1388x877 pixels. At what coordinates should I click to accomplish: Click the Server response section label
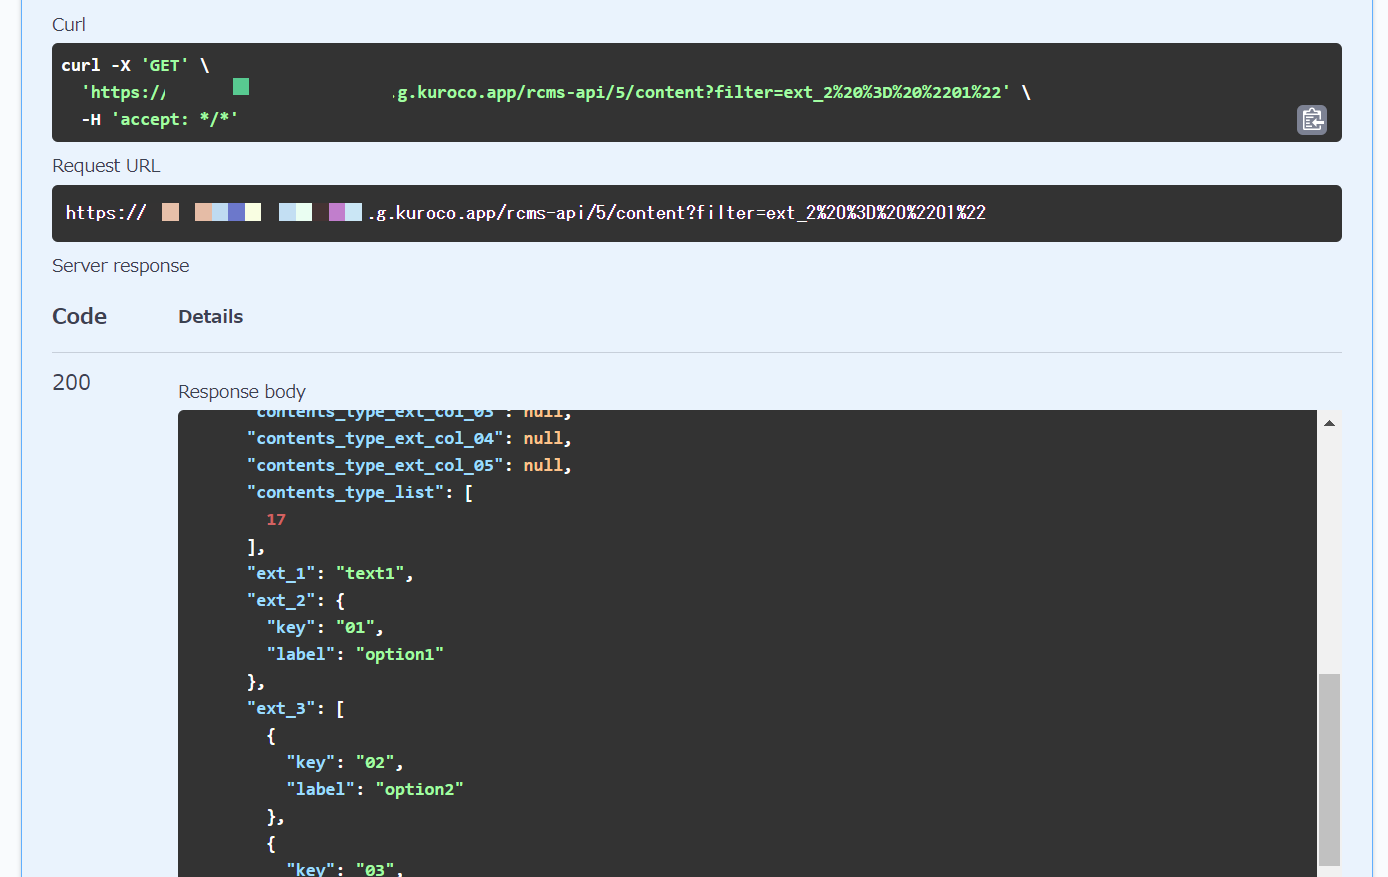[120, 266]
